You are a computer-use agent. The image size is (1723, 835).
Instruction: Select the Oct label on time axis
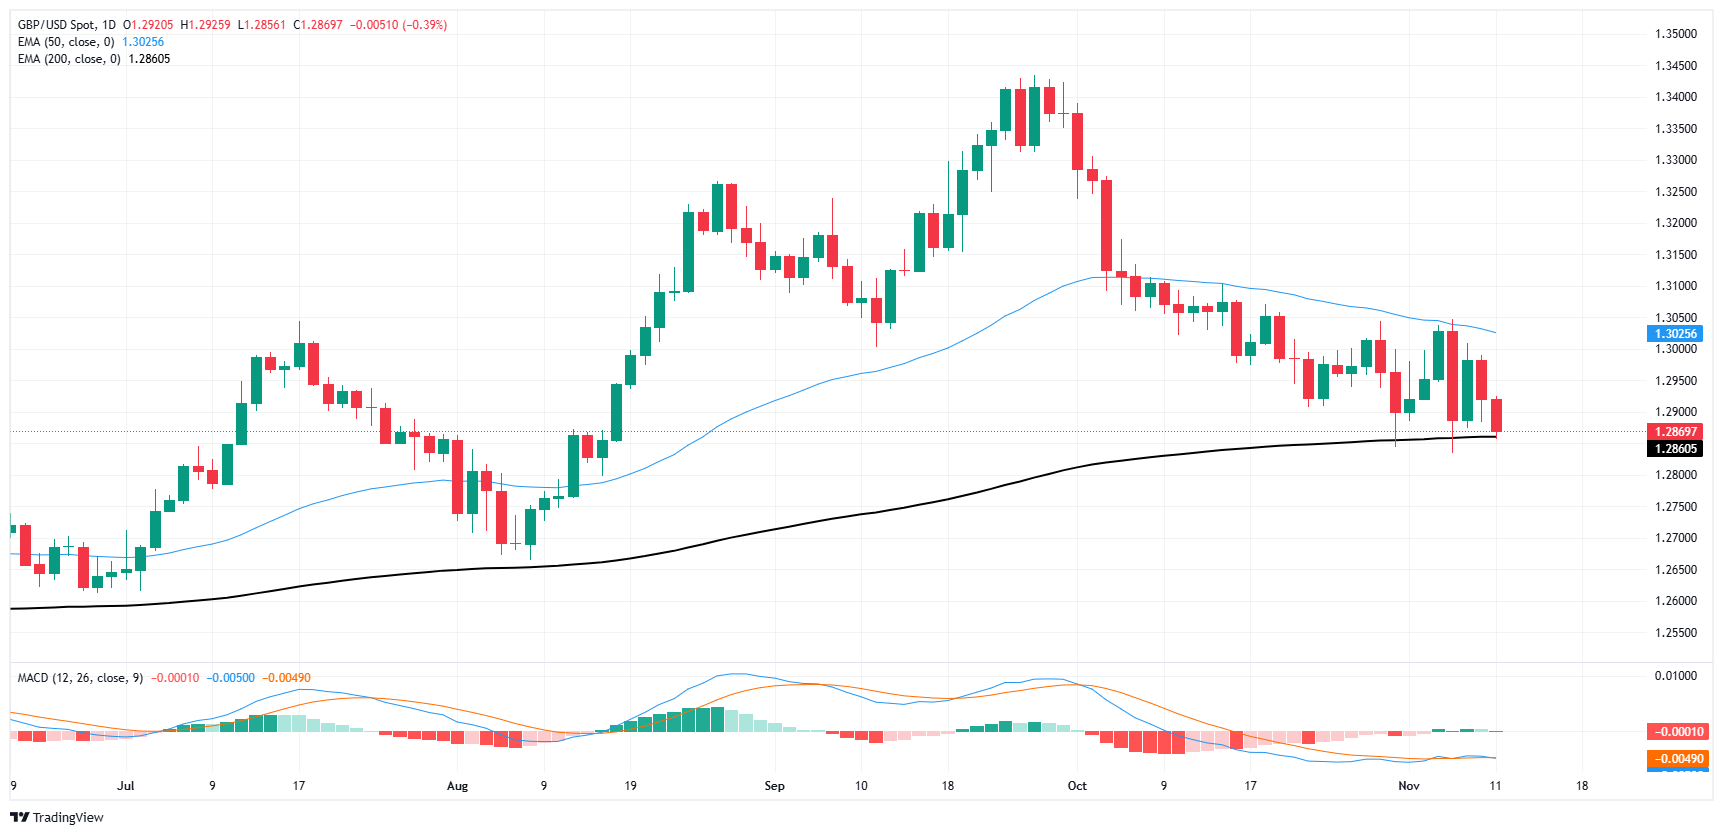[1077, 786]
